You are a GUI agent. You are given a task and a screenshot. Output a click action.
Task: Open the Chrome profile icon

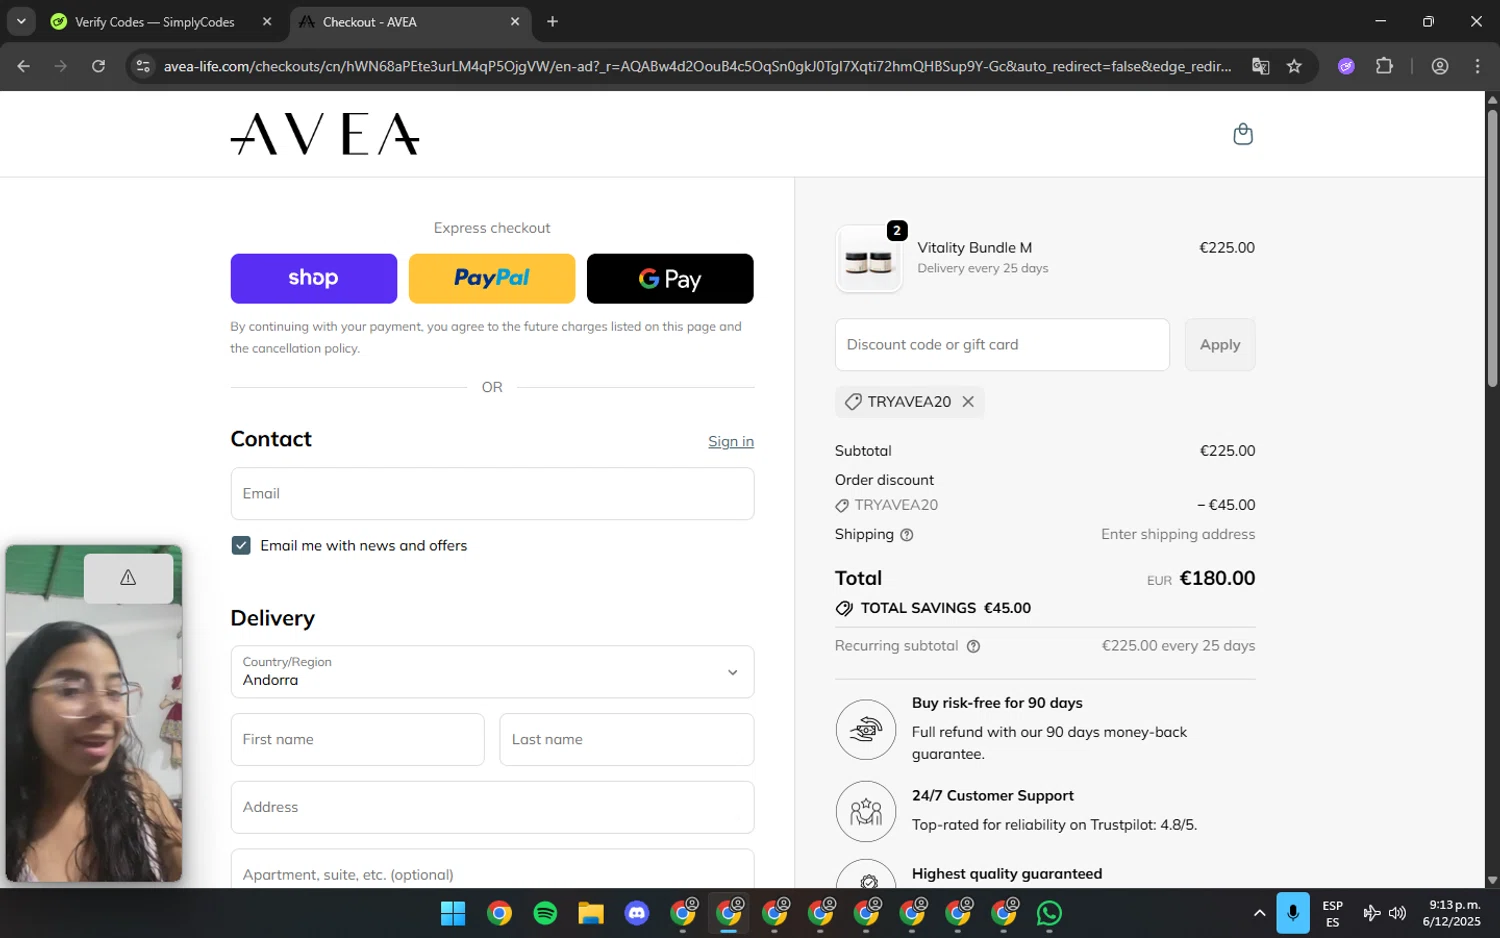pyautogui.click(x=1440, y=66)
